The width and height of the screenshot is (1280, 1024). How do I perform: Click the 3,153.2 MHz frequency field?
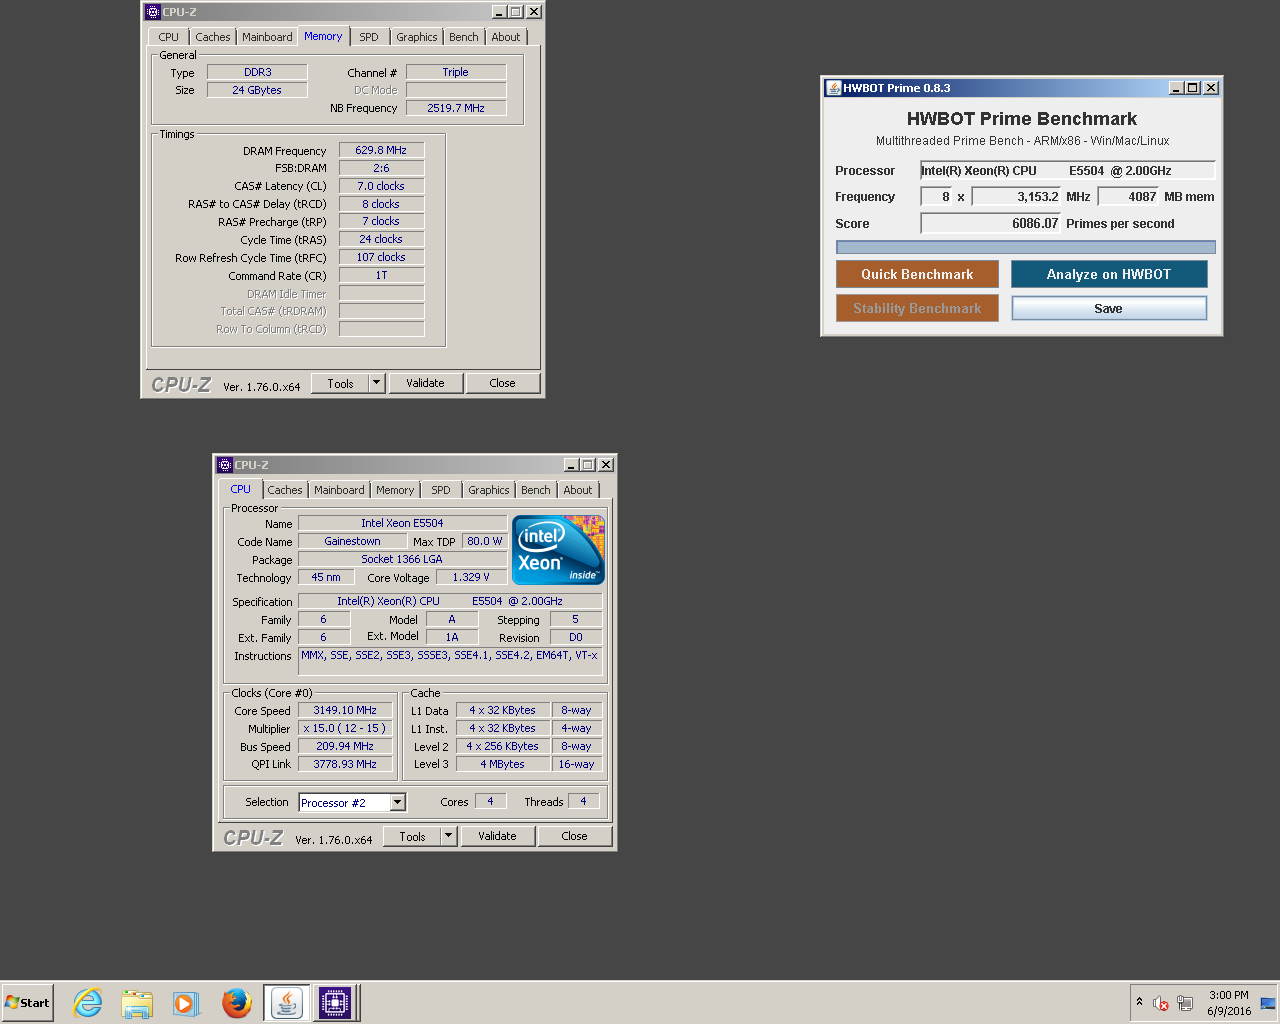click(x=1016, y=197)
